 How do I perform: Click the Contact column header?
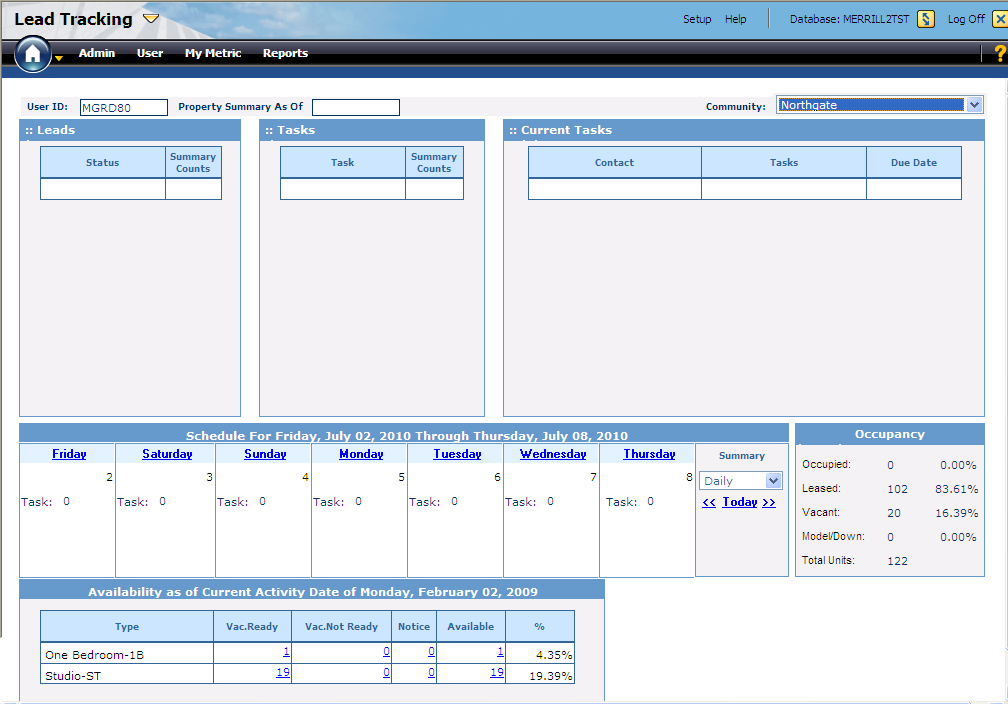615,163
